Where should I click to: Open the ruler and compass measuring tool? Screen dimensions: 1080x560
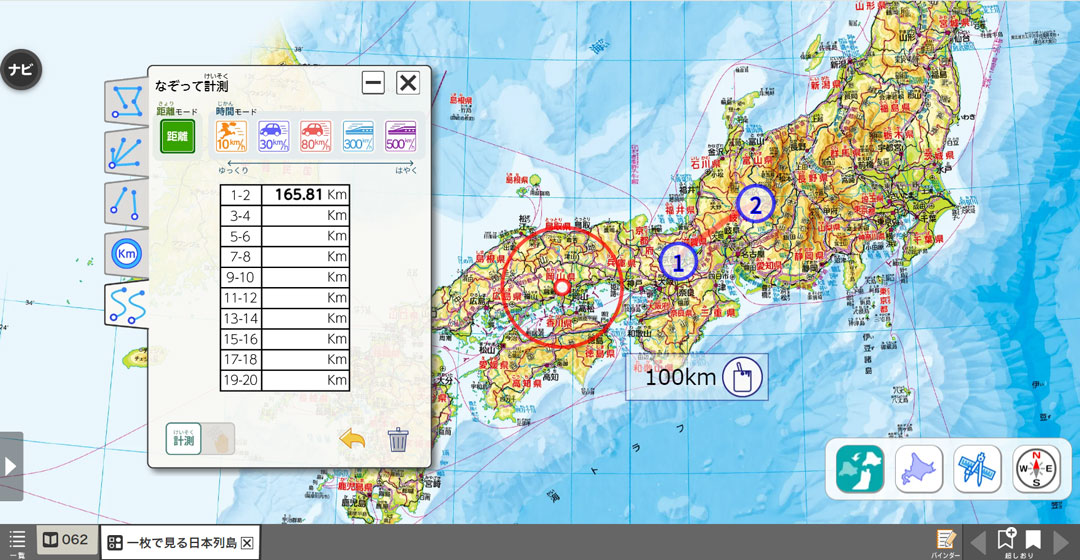(977, 468)
